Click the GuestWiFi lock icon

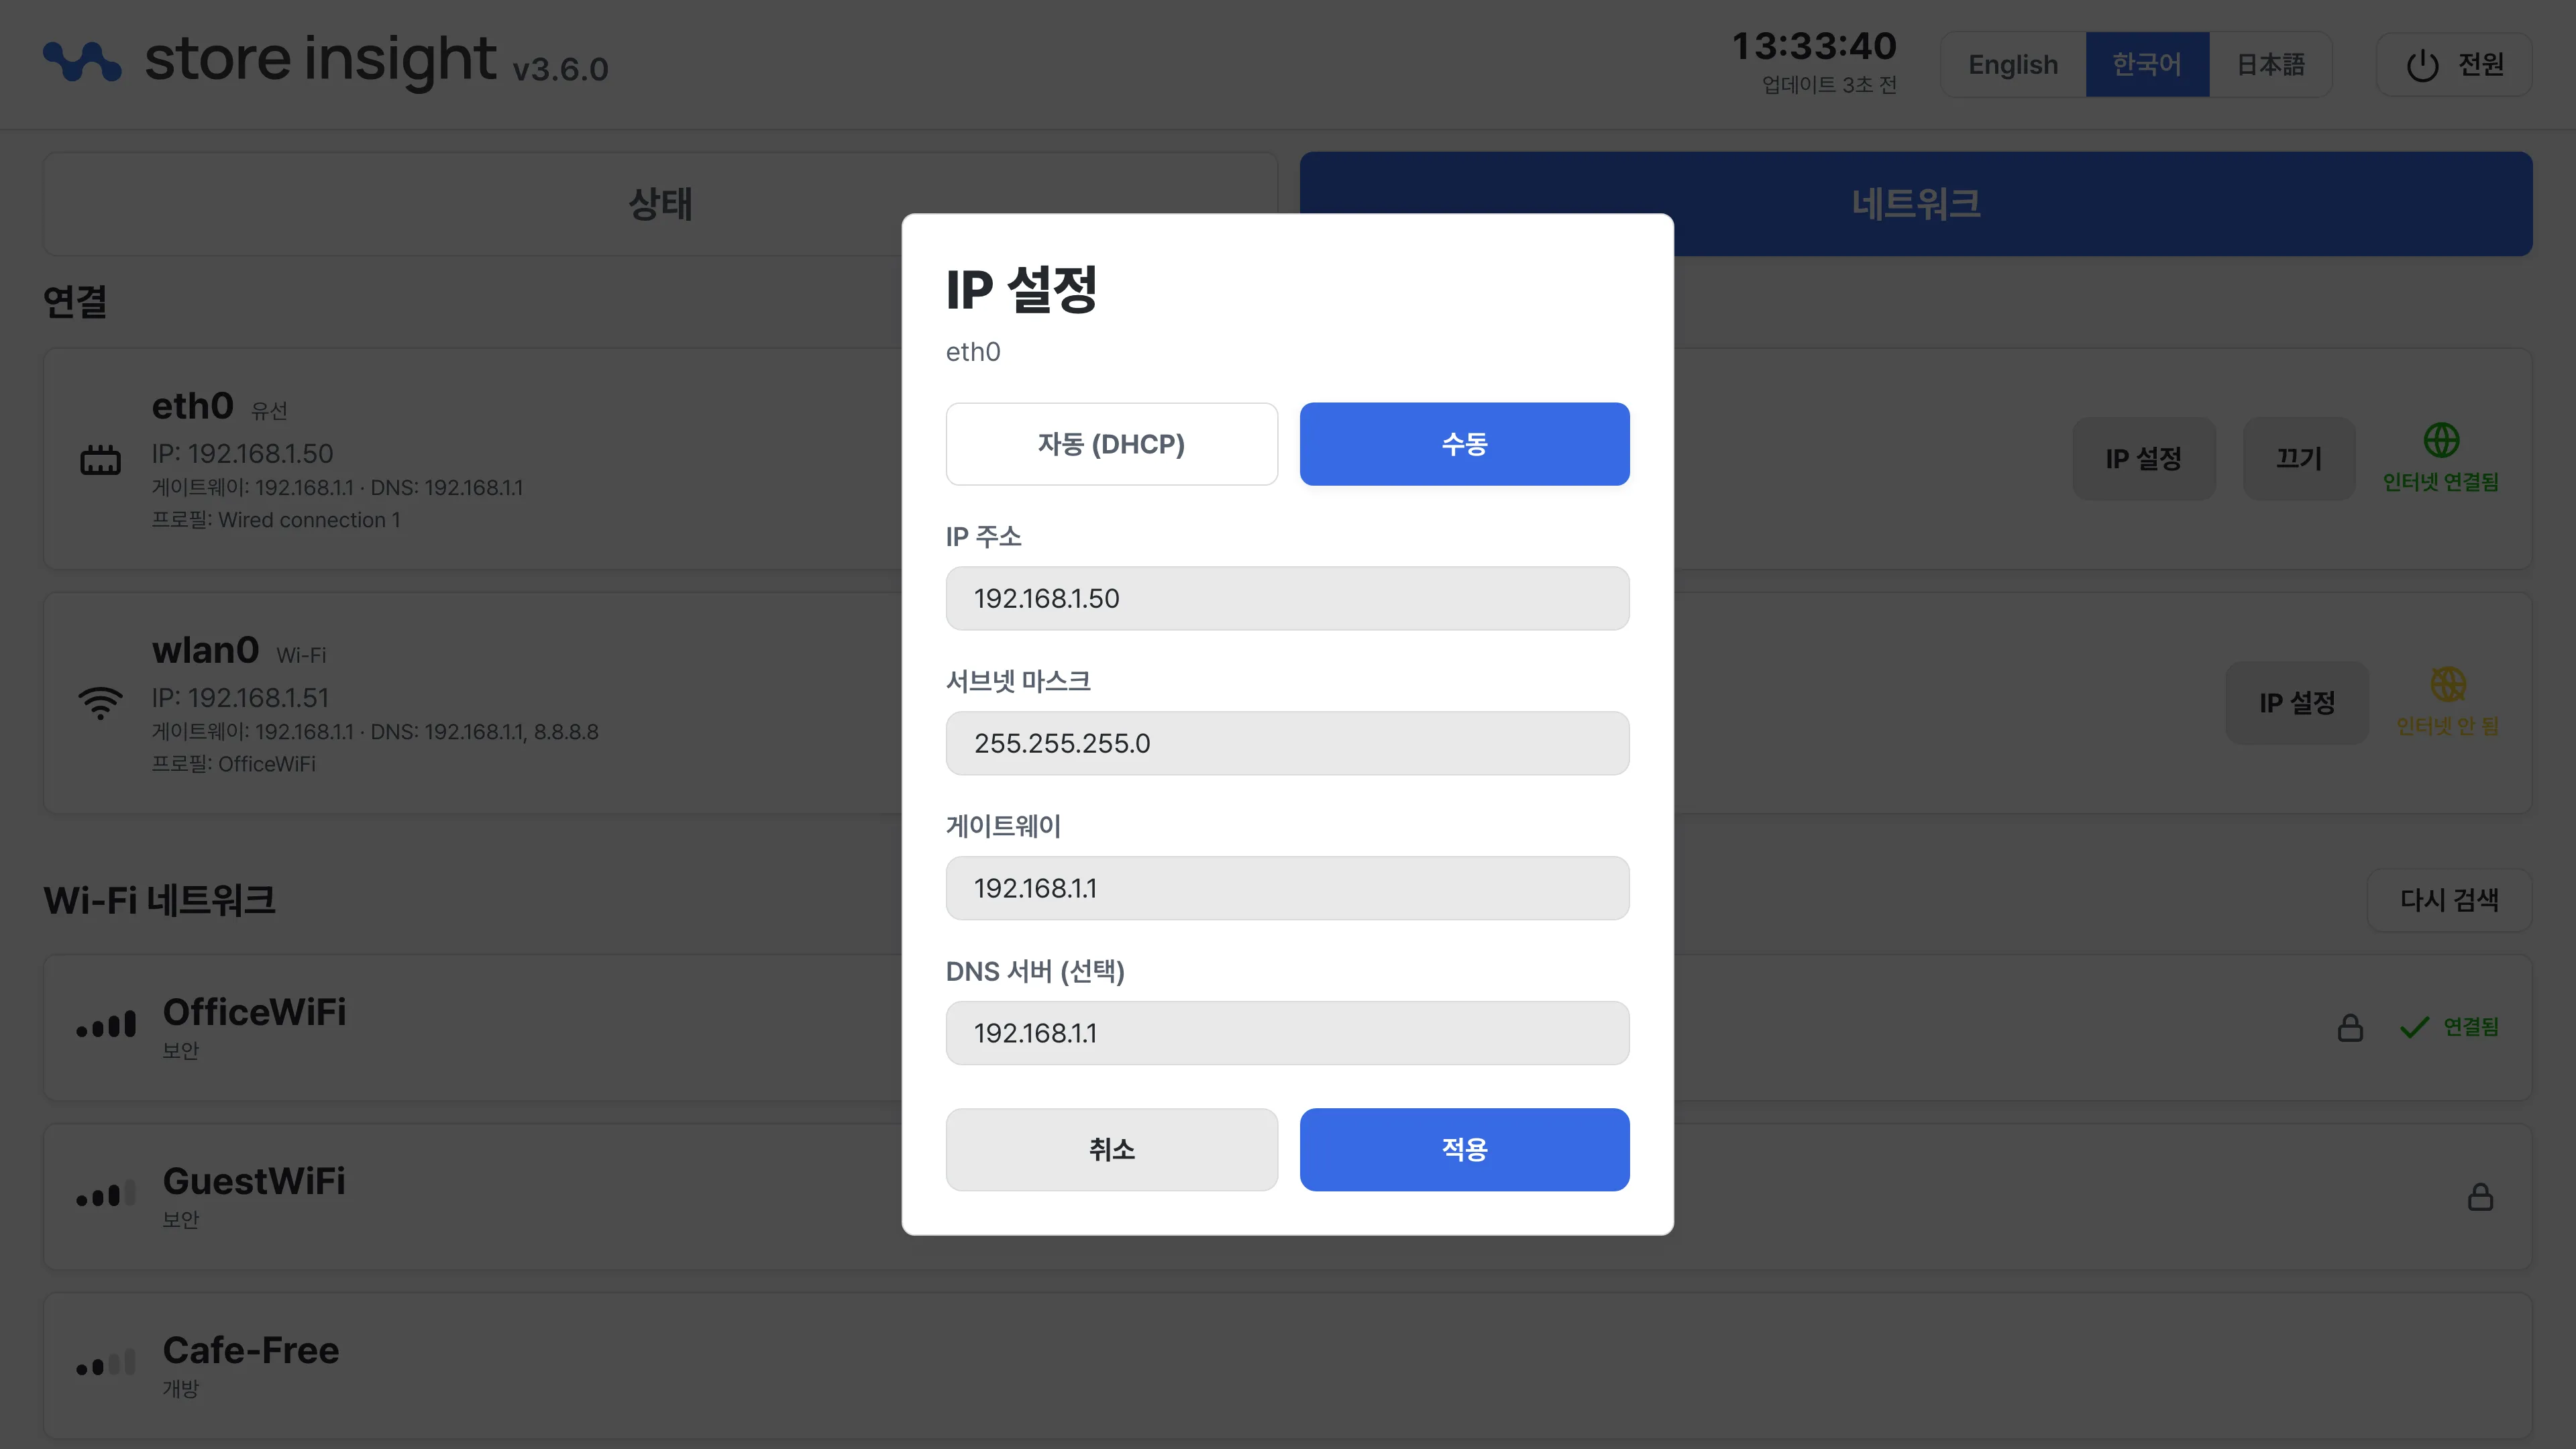click(x=2480, y=1196)
